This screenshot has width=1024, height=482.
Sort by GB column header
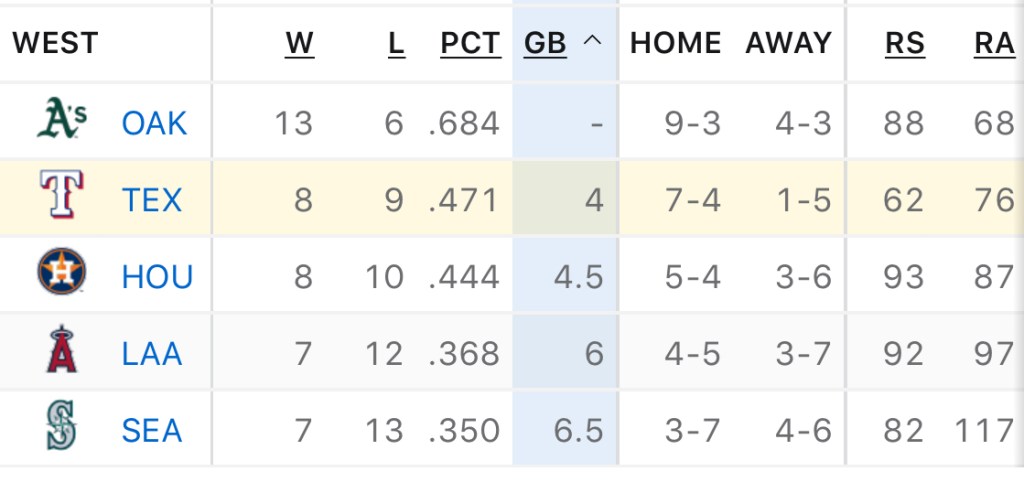pos(545,43)
